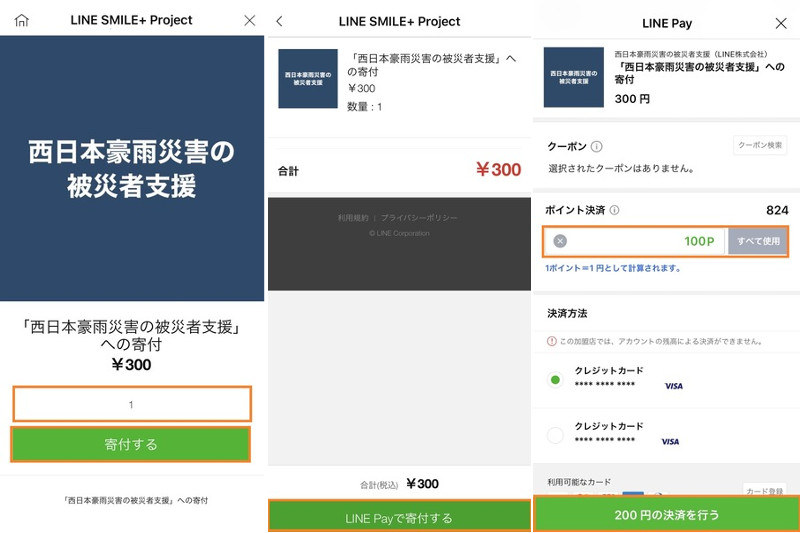Close the LINE Pay screen

(x=781, y=23)
